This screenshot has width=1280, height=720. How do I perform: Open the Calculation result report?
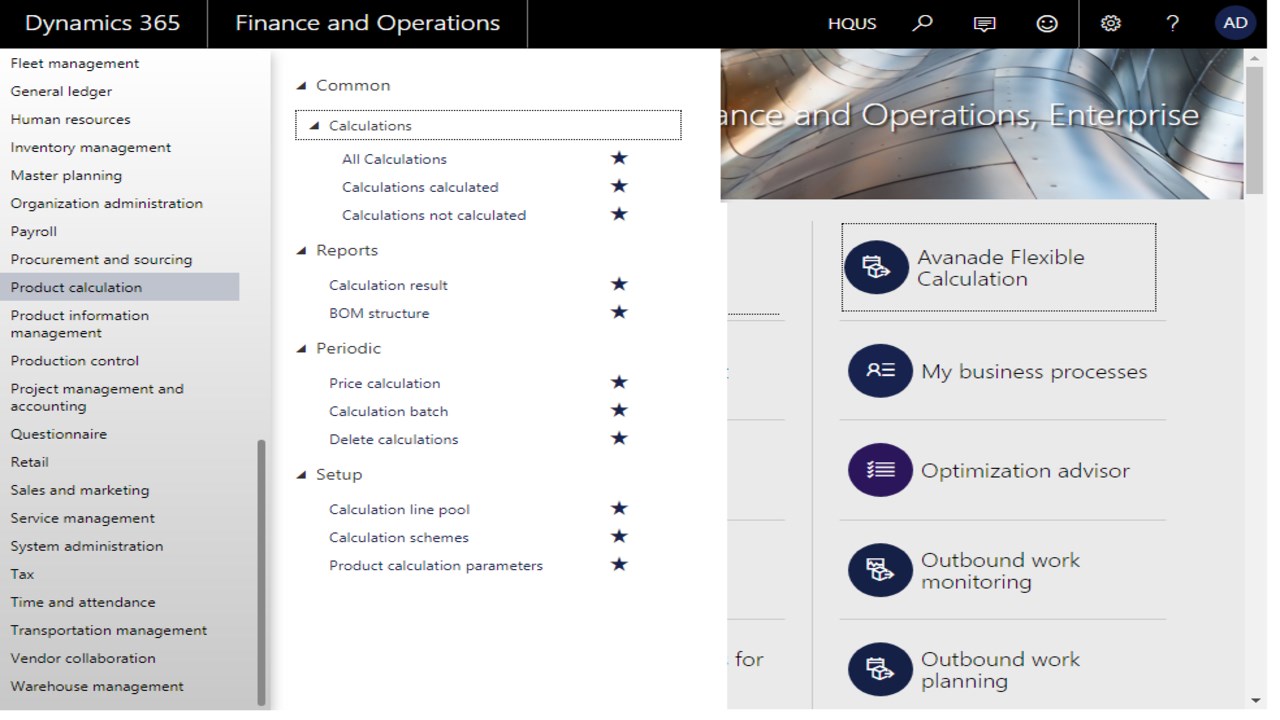(388, 285)
